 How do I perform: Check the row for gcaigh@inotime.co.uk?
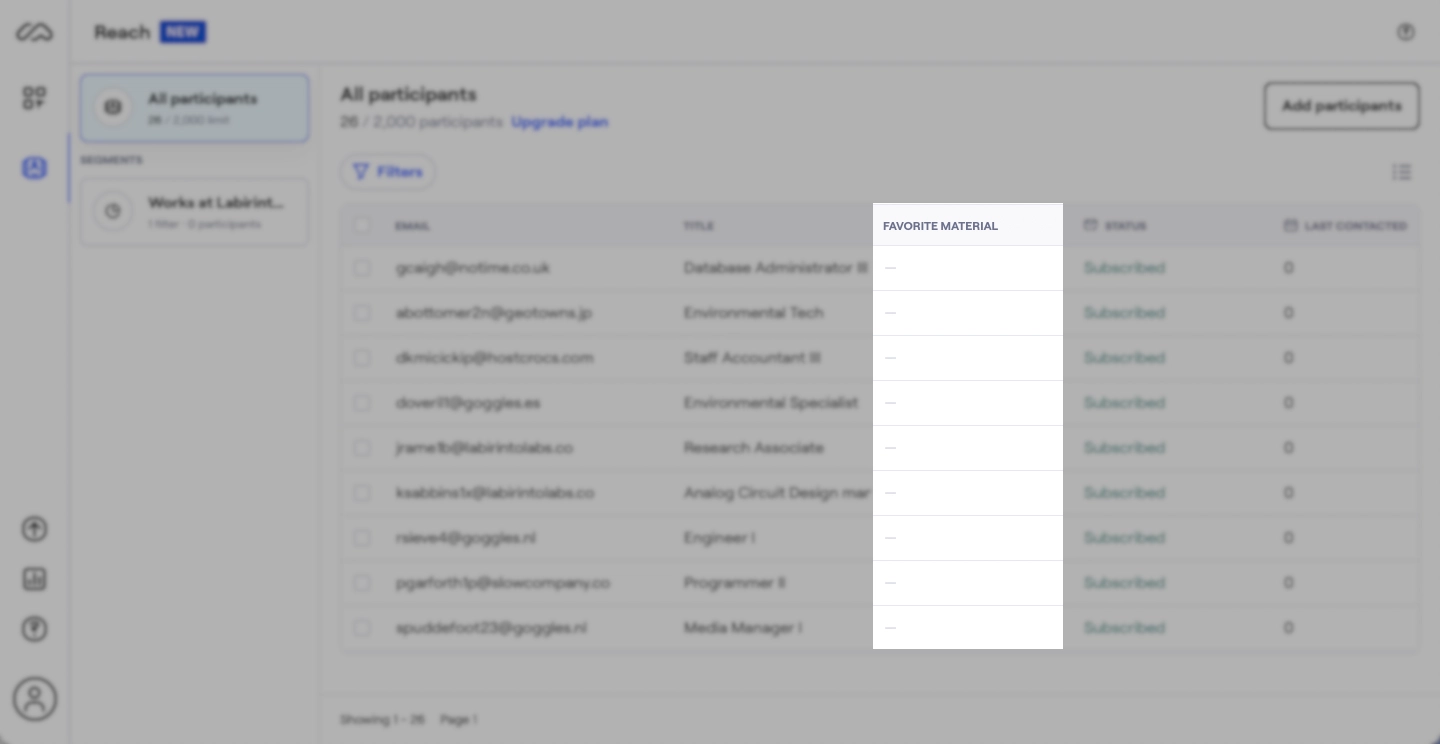pos(362,268)
